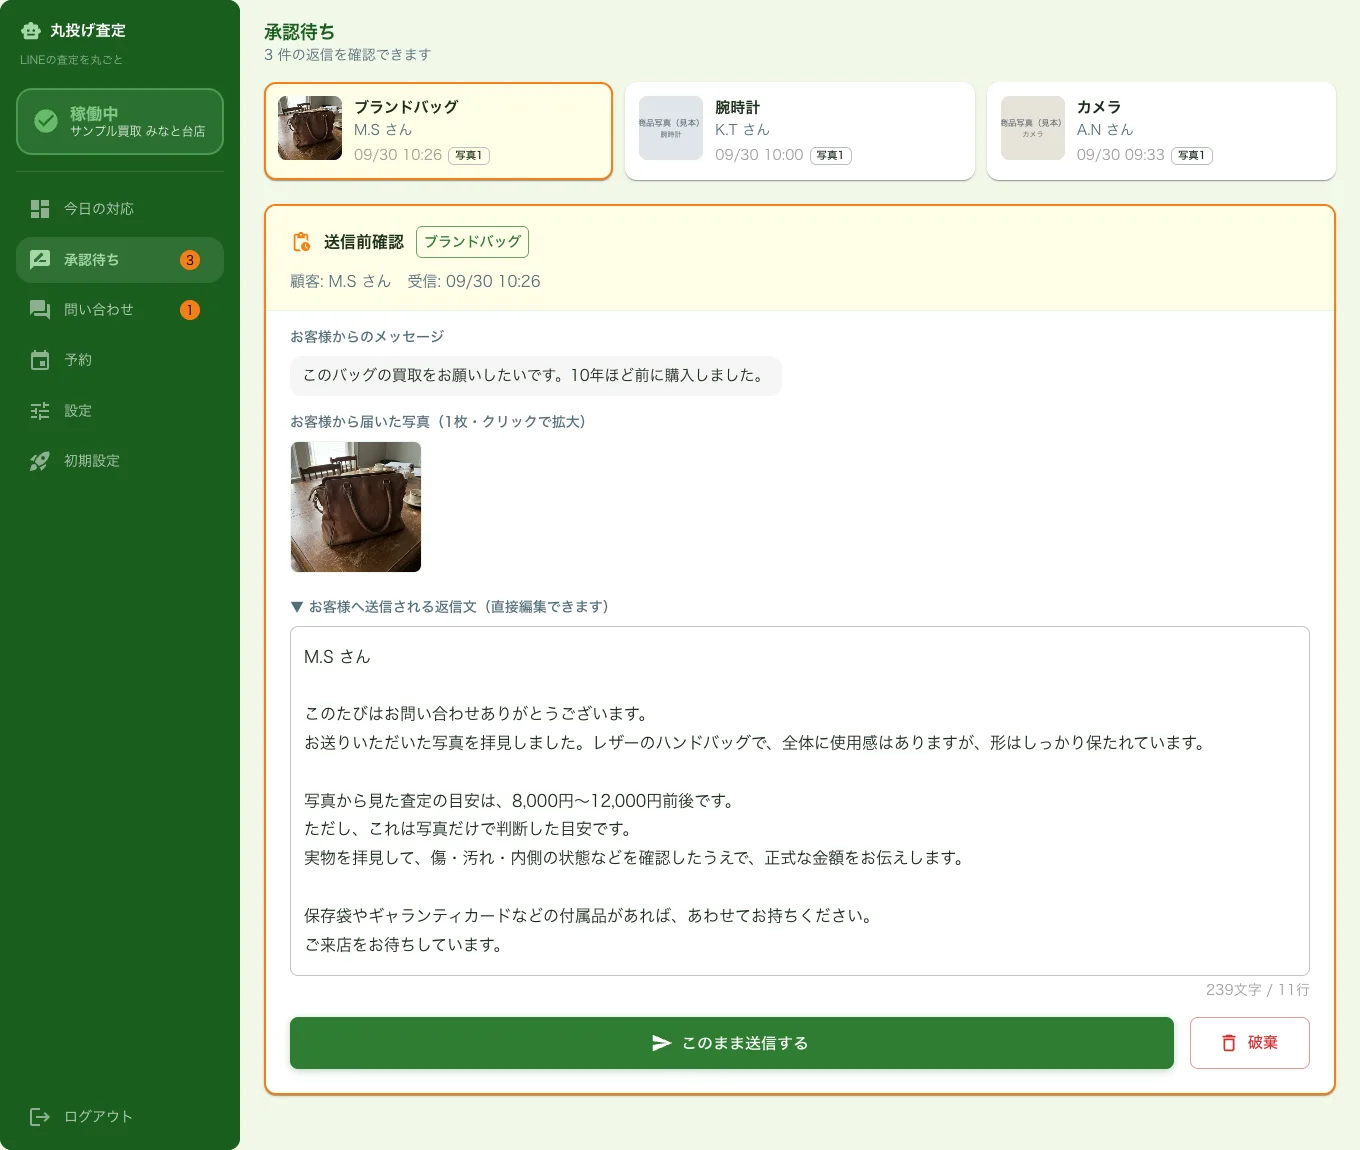Click the orange badge 1 on 問い合わせ
Viewport: 1360px width, 1150px height.
click(190, 310)
